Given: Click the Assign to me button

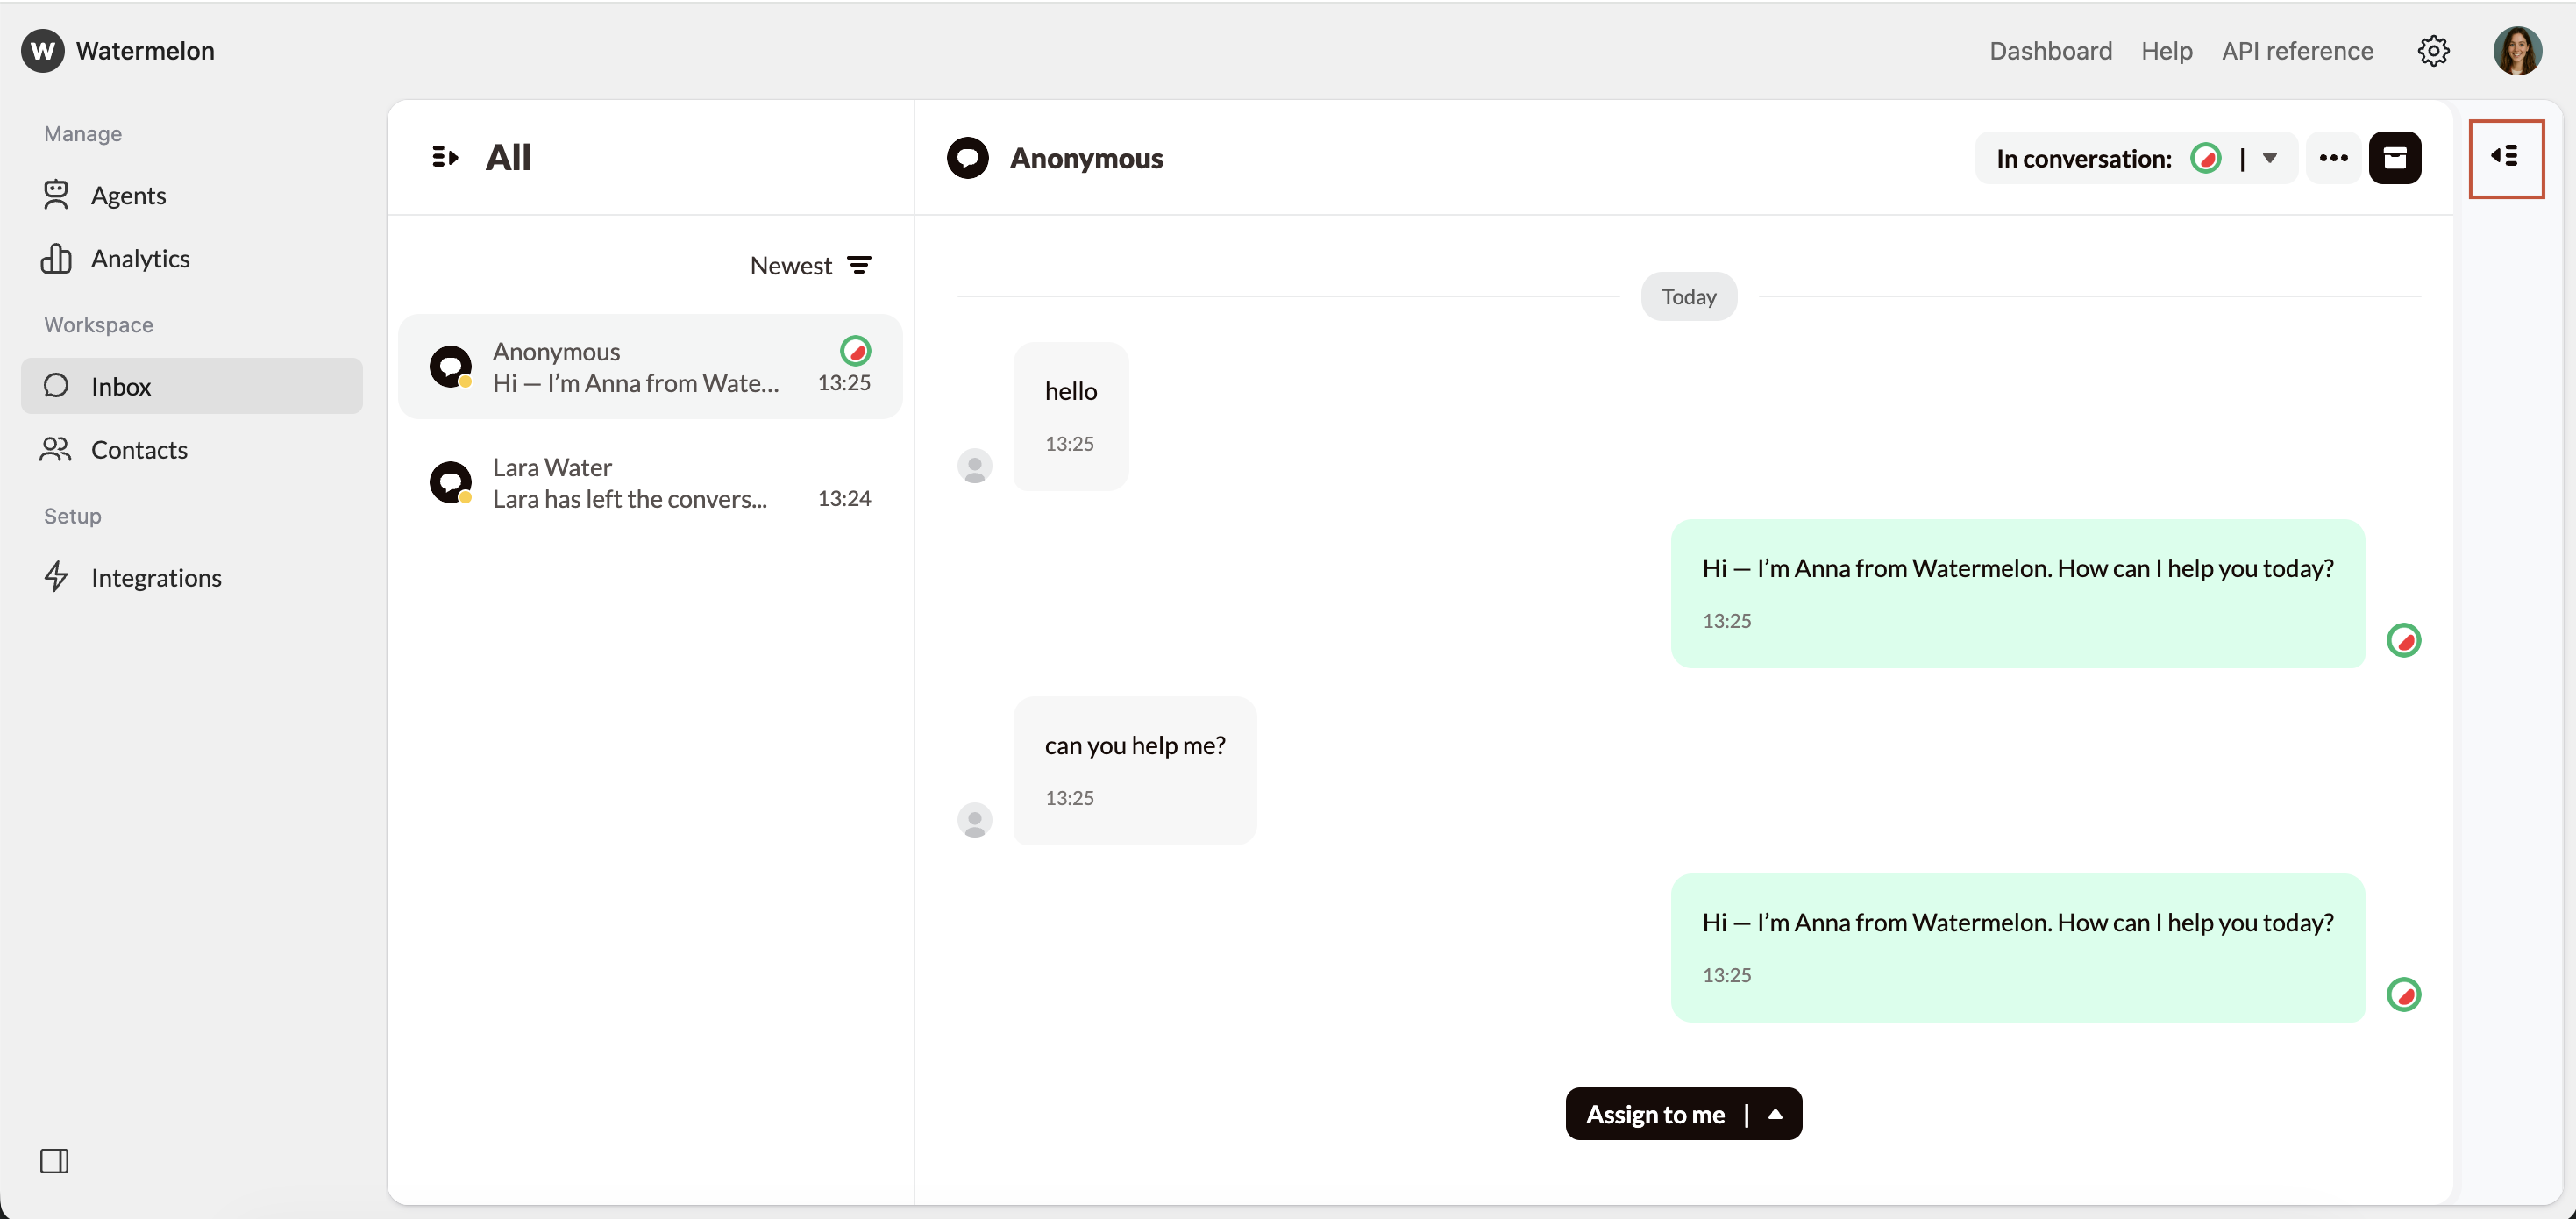Looking at the screenshot, I should (1656, 1113).
